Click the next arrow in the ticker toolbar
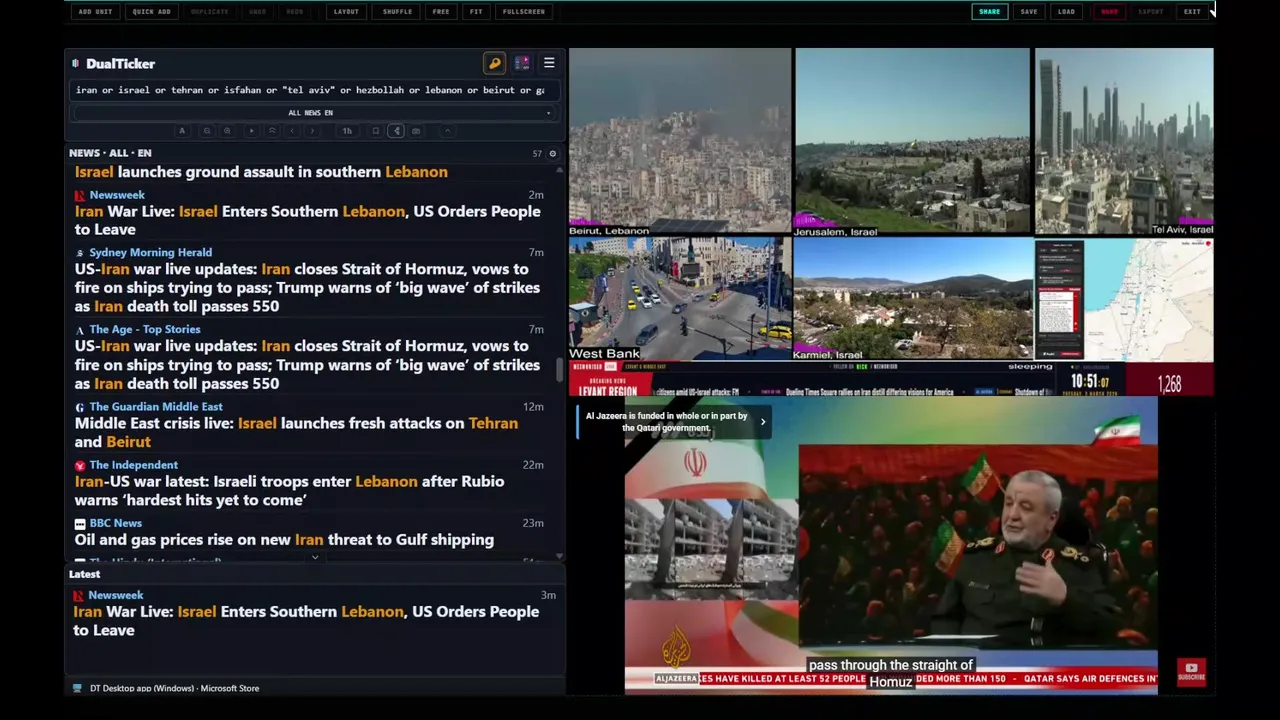Screen dimensions: 1280x720 pyautogui.click(x=312, y=131)
